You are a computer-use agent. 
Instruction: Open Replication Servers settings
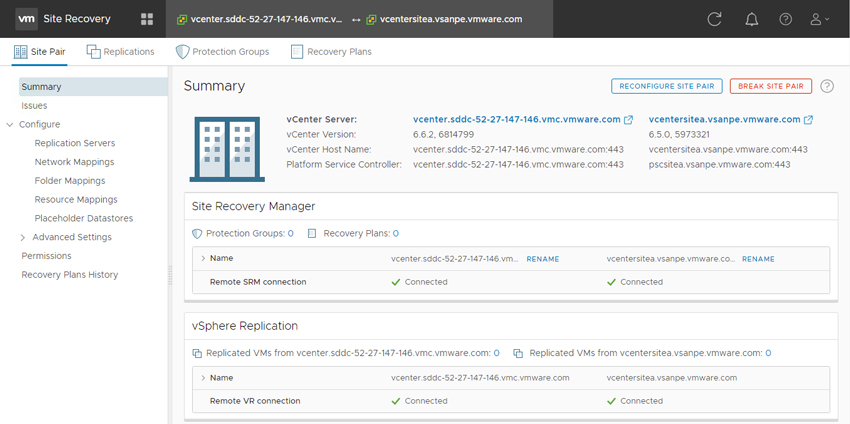click(75, 143)
